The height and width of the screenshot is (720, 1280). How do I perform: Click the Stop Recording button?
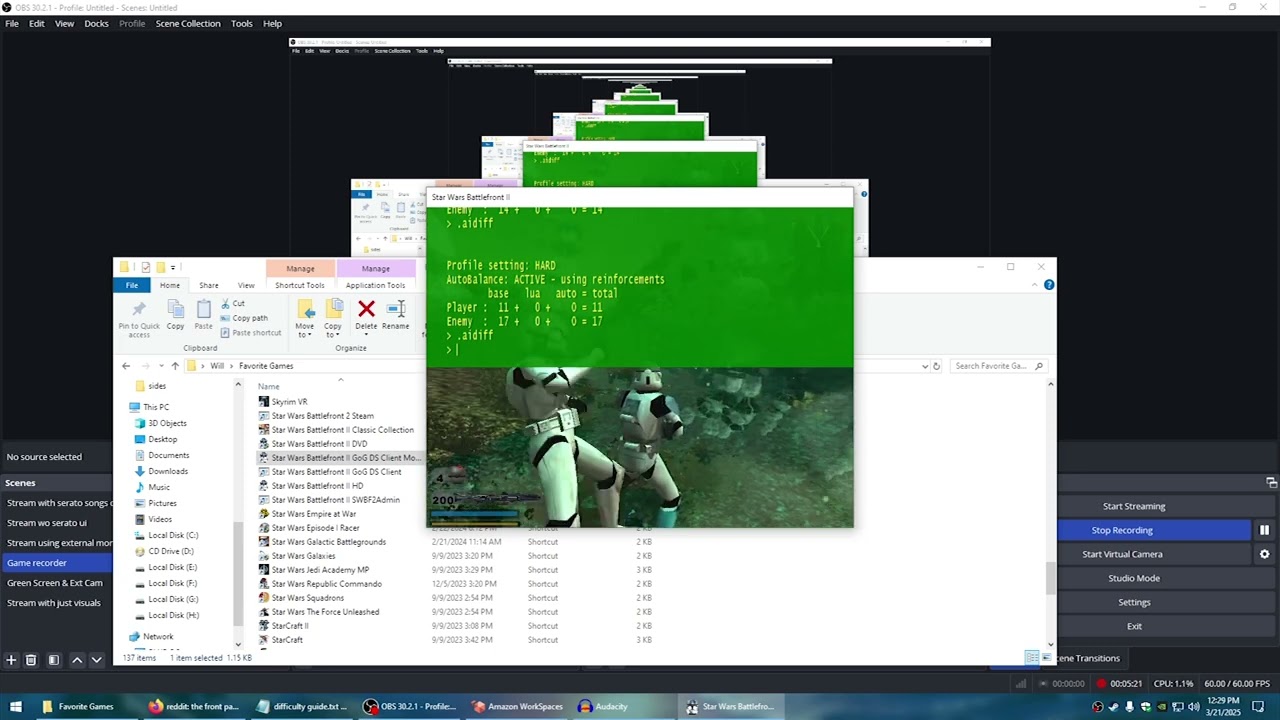point(1122,530)
